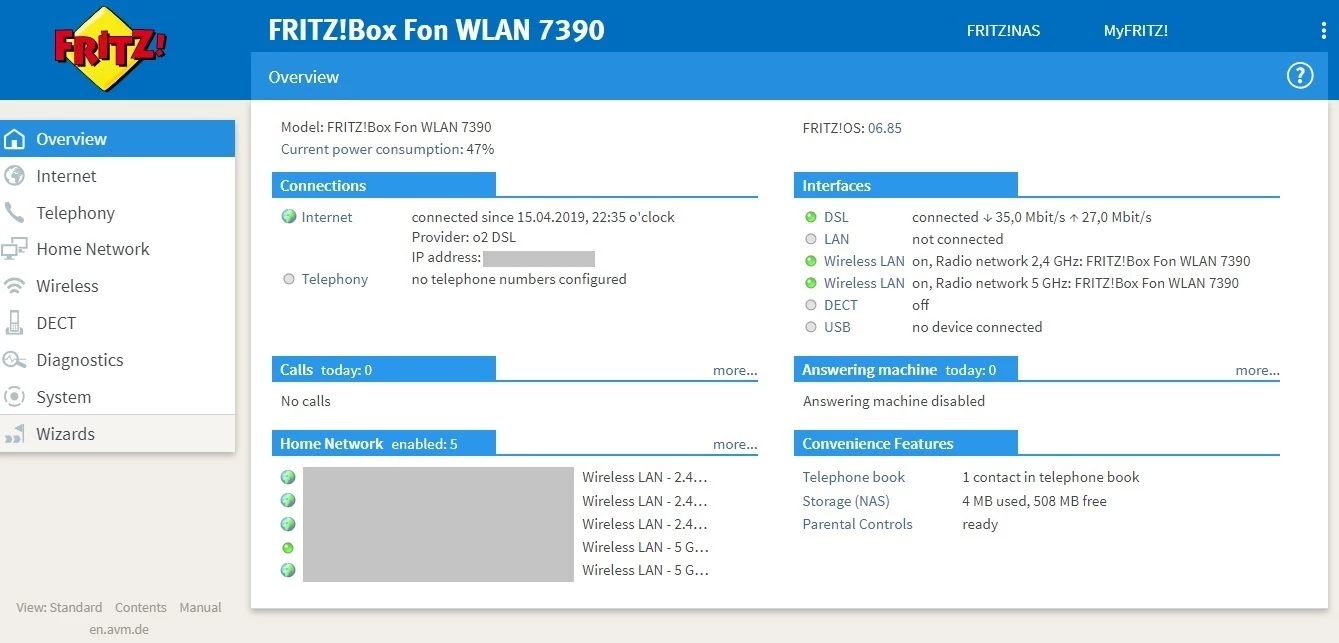The height and width of the screenshot is (643, 1339).
Task: Click 'Answering machine disabled' text
Action: point(894,401)
